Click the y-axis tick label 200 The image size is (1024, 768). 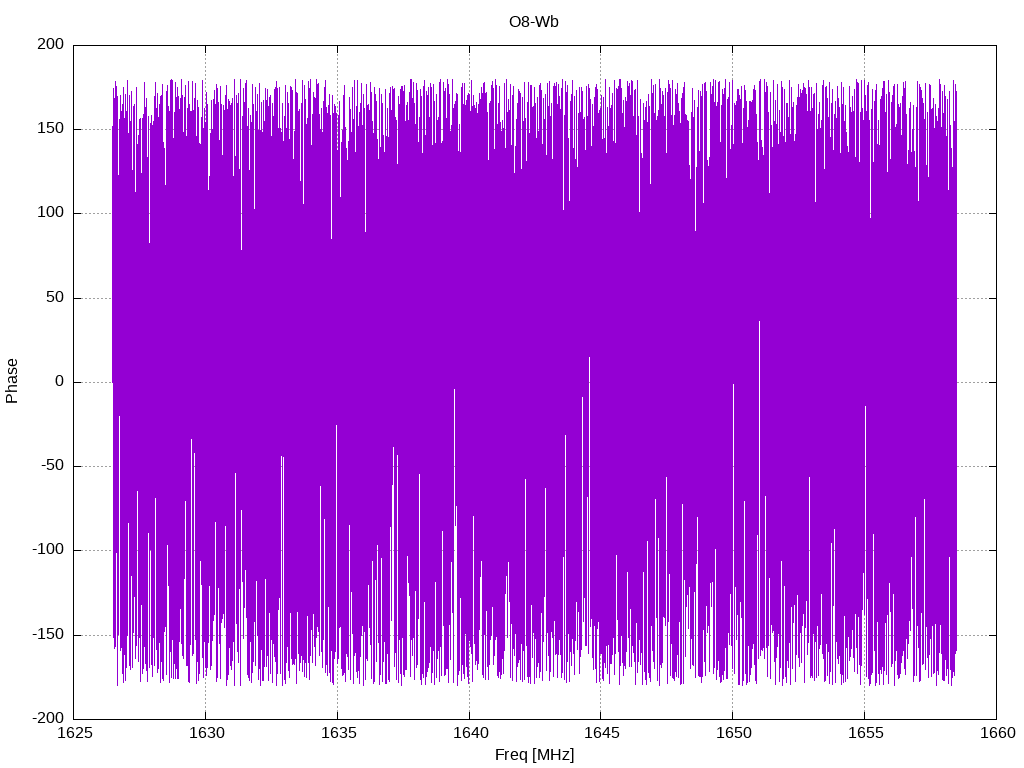51,44
